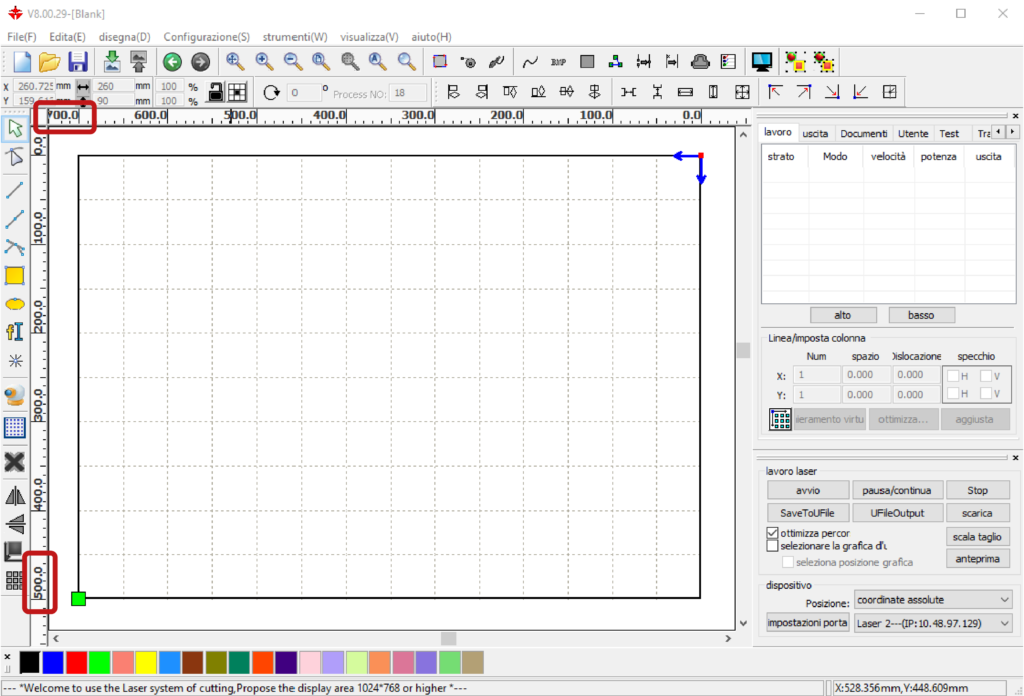Show previous tabs with the left arrow
The width and height of the screenshot is (1024, 696).
click(x=999, y=133)
